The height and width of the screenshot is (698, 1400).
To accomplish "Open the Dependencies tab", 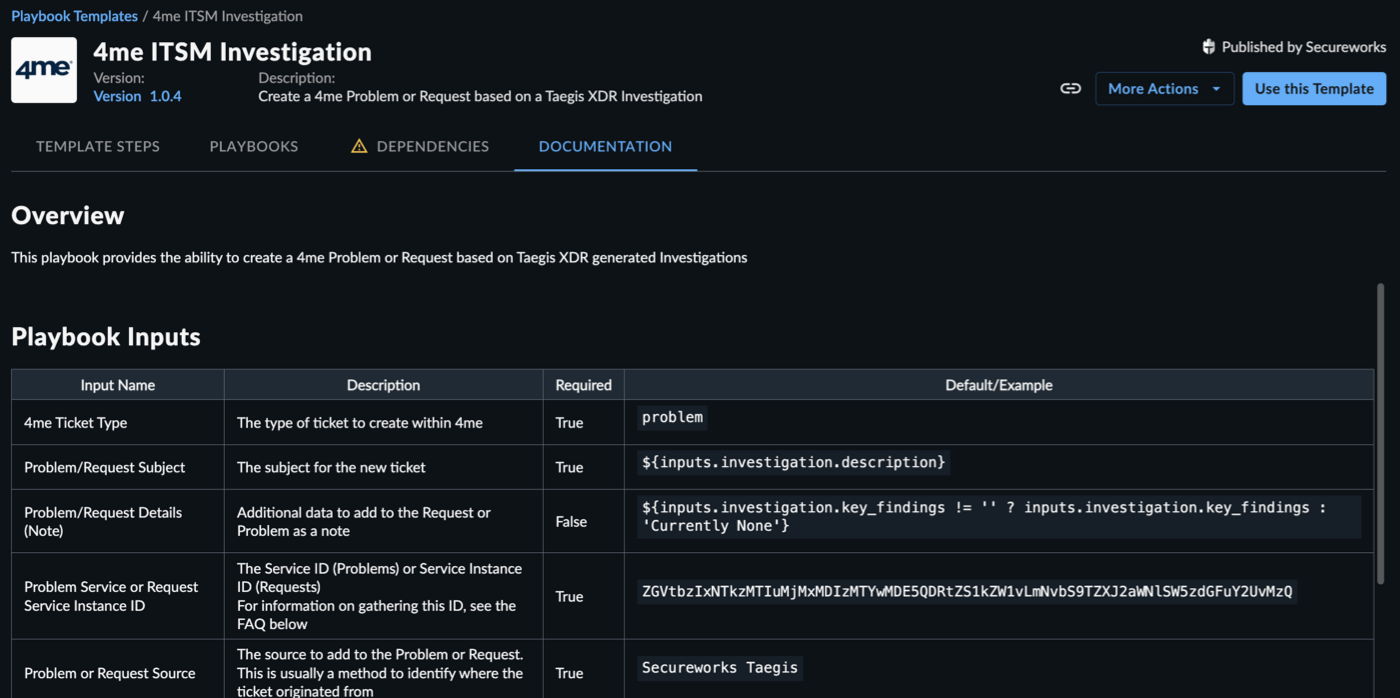I will point(420,146).
